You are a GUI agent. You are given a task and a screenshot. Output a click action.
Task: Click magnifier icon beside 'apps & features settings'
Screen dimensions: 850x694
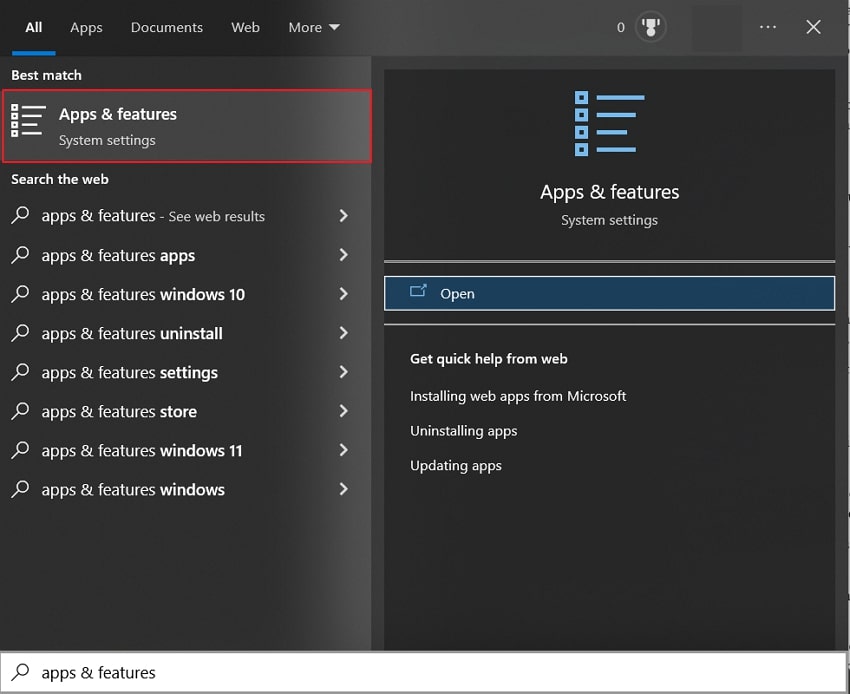20,371
